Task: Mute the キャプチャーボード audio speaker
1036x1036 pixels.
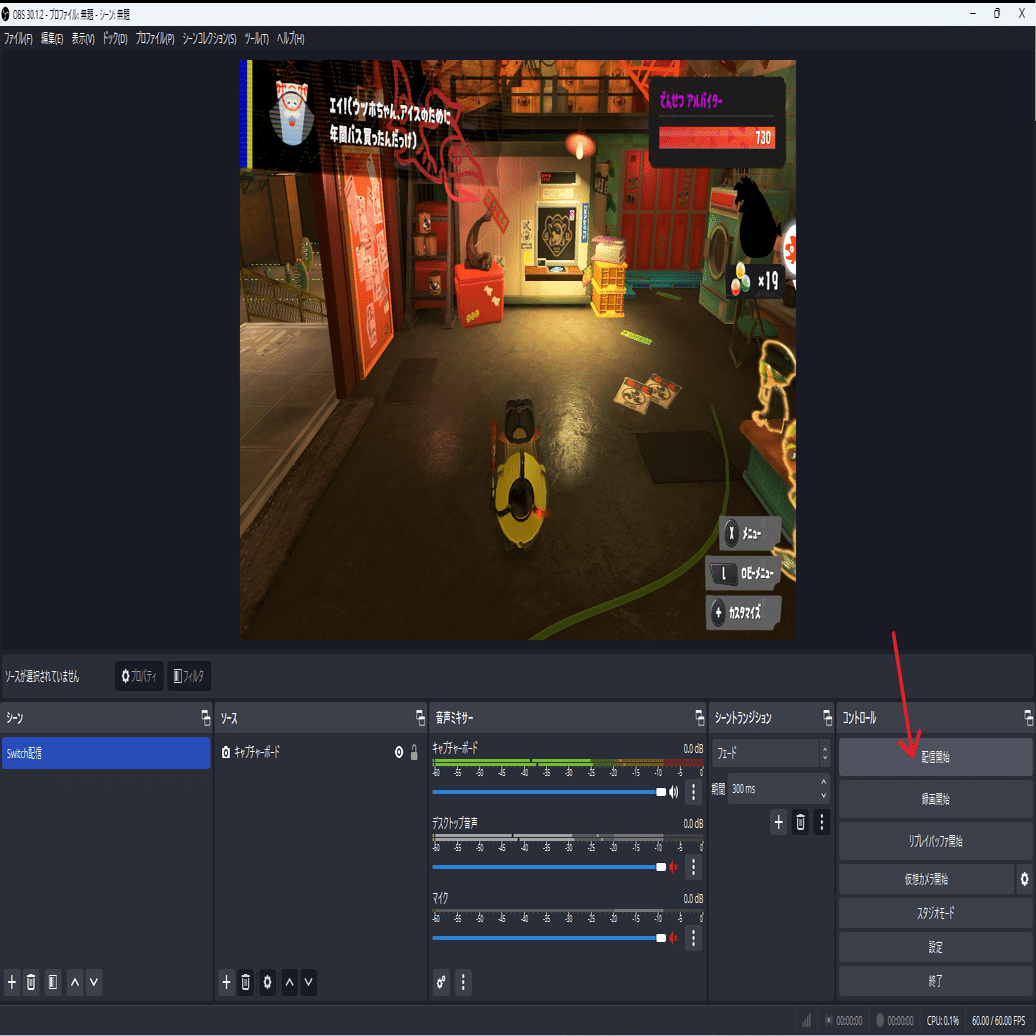Action: click(674, 792)
